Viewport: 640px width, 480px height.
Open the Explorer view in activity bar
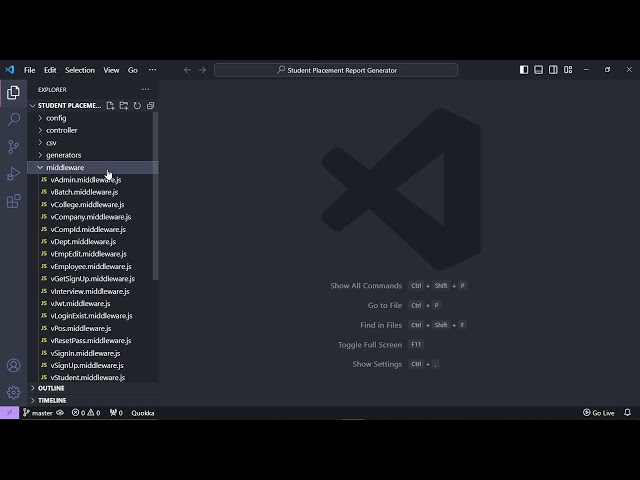(x=13, y=93)
